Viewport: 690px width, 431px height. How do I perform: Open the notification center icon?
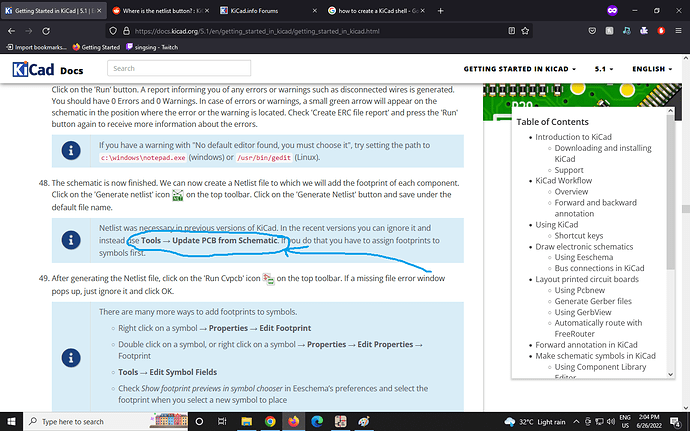click(675, 421)
